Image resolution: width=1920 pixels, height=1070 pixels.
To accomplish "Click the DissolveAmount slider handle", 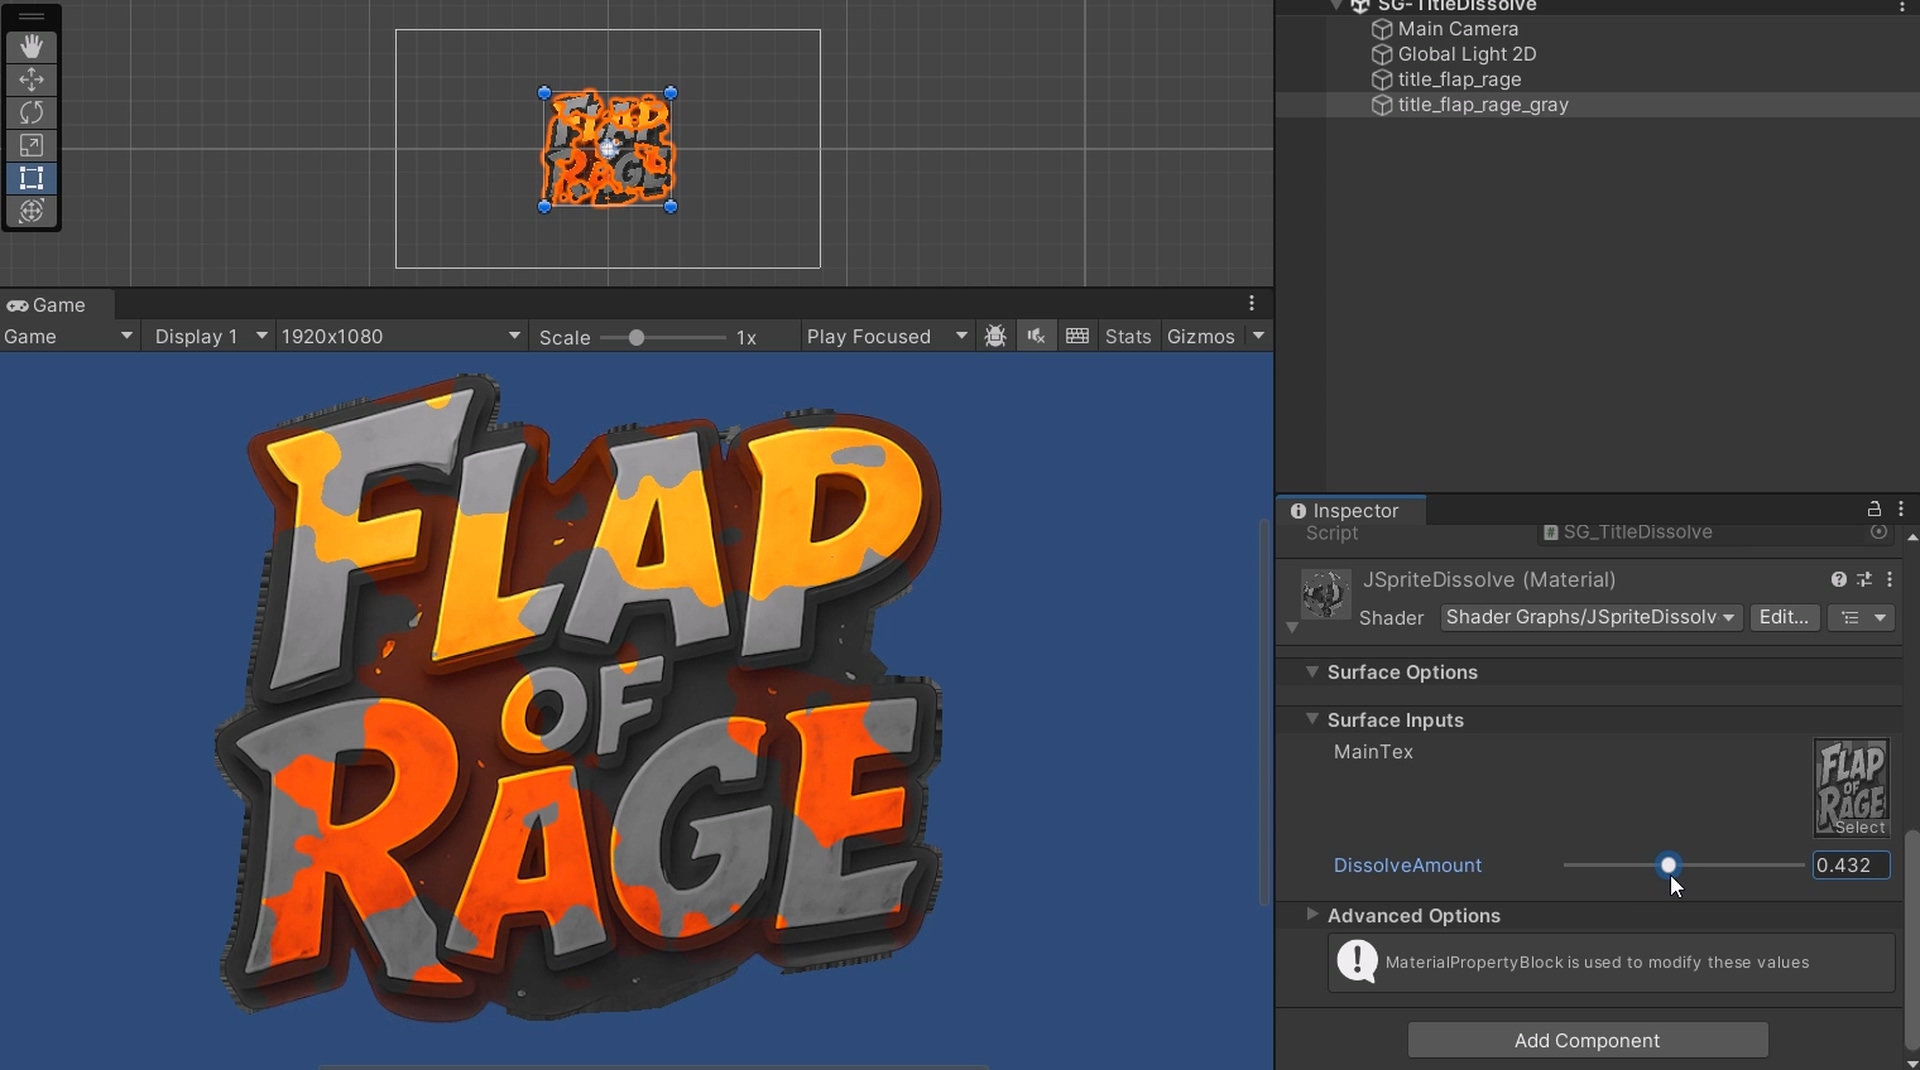I will pos(1668,865).
